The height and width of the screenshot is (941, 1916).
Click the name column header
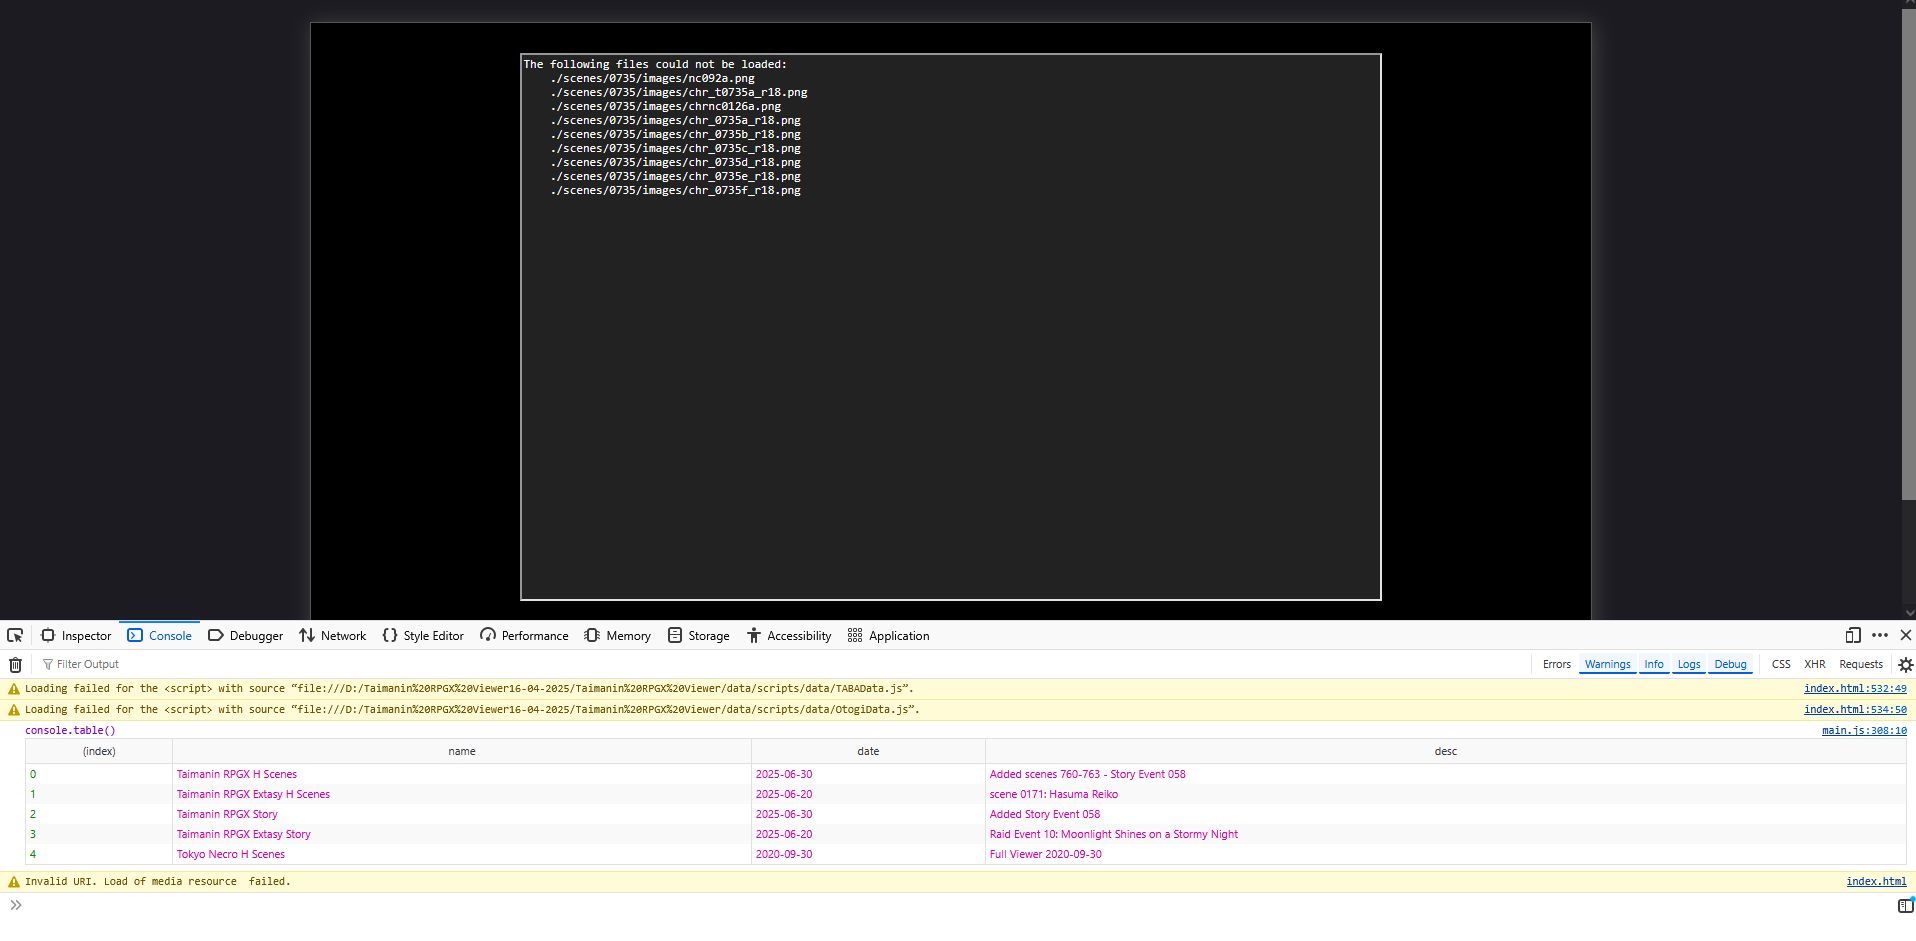coord(462,752)
